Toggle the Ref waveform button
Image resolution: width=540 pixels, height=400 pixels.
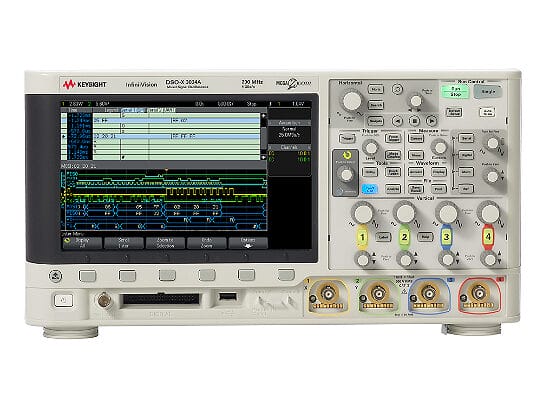pos(466,188)
